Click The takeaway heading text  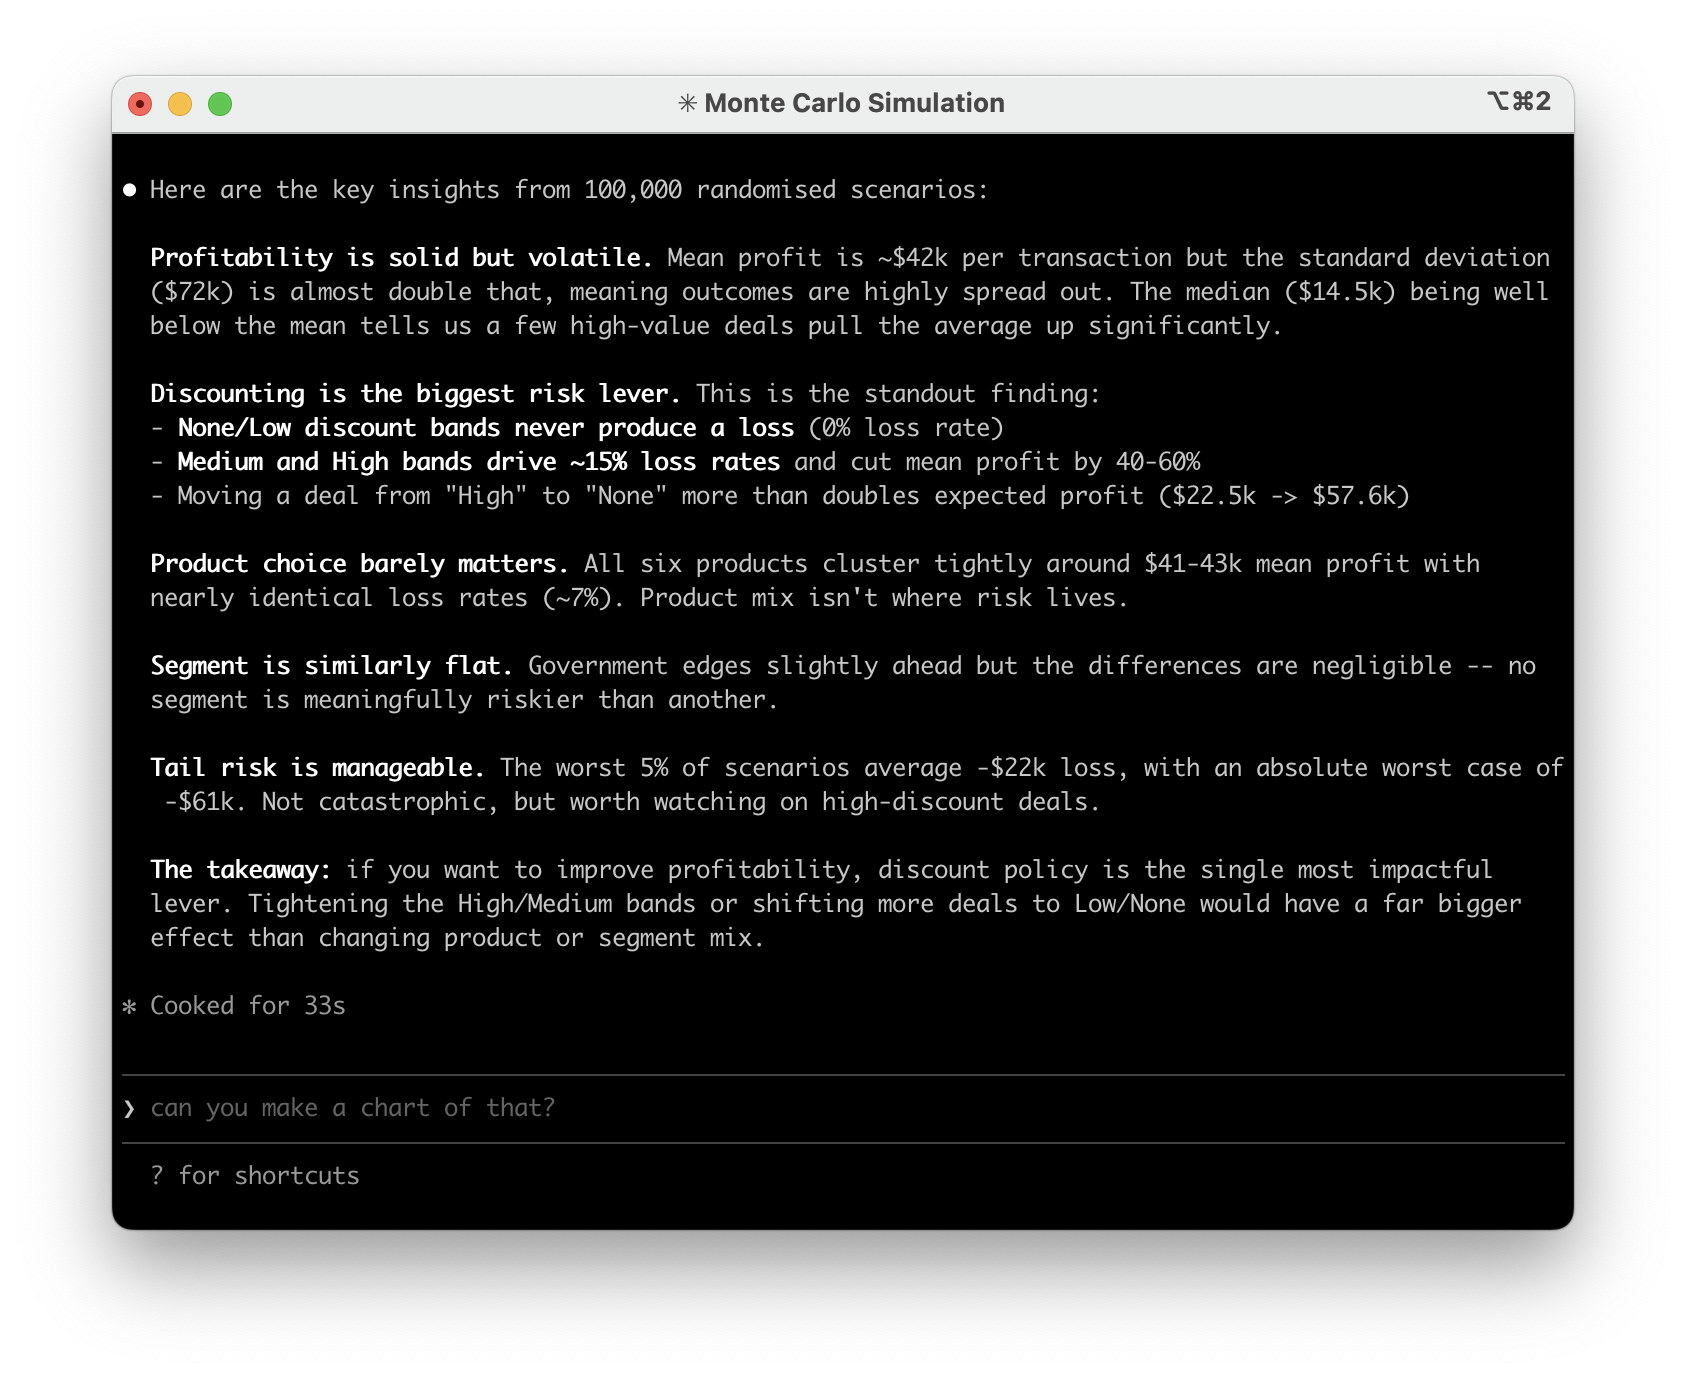pos(239,869)
